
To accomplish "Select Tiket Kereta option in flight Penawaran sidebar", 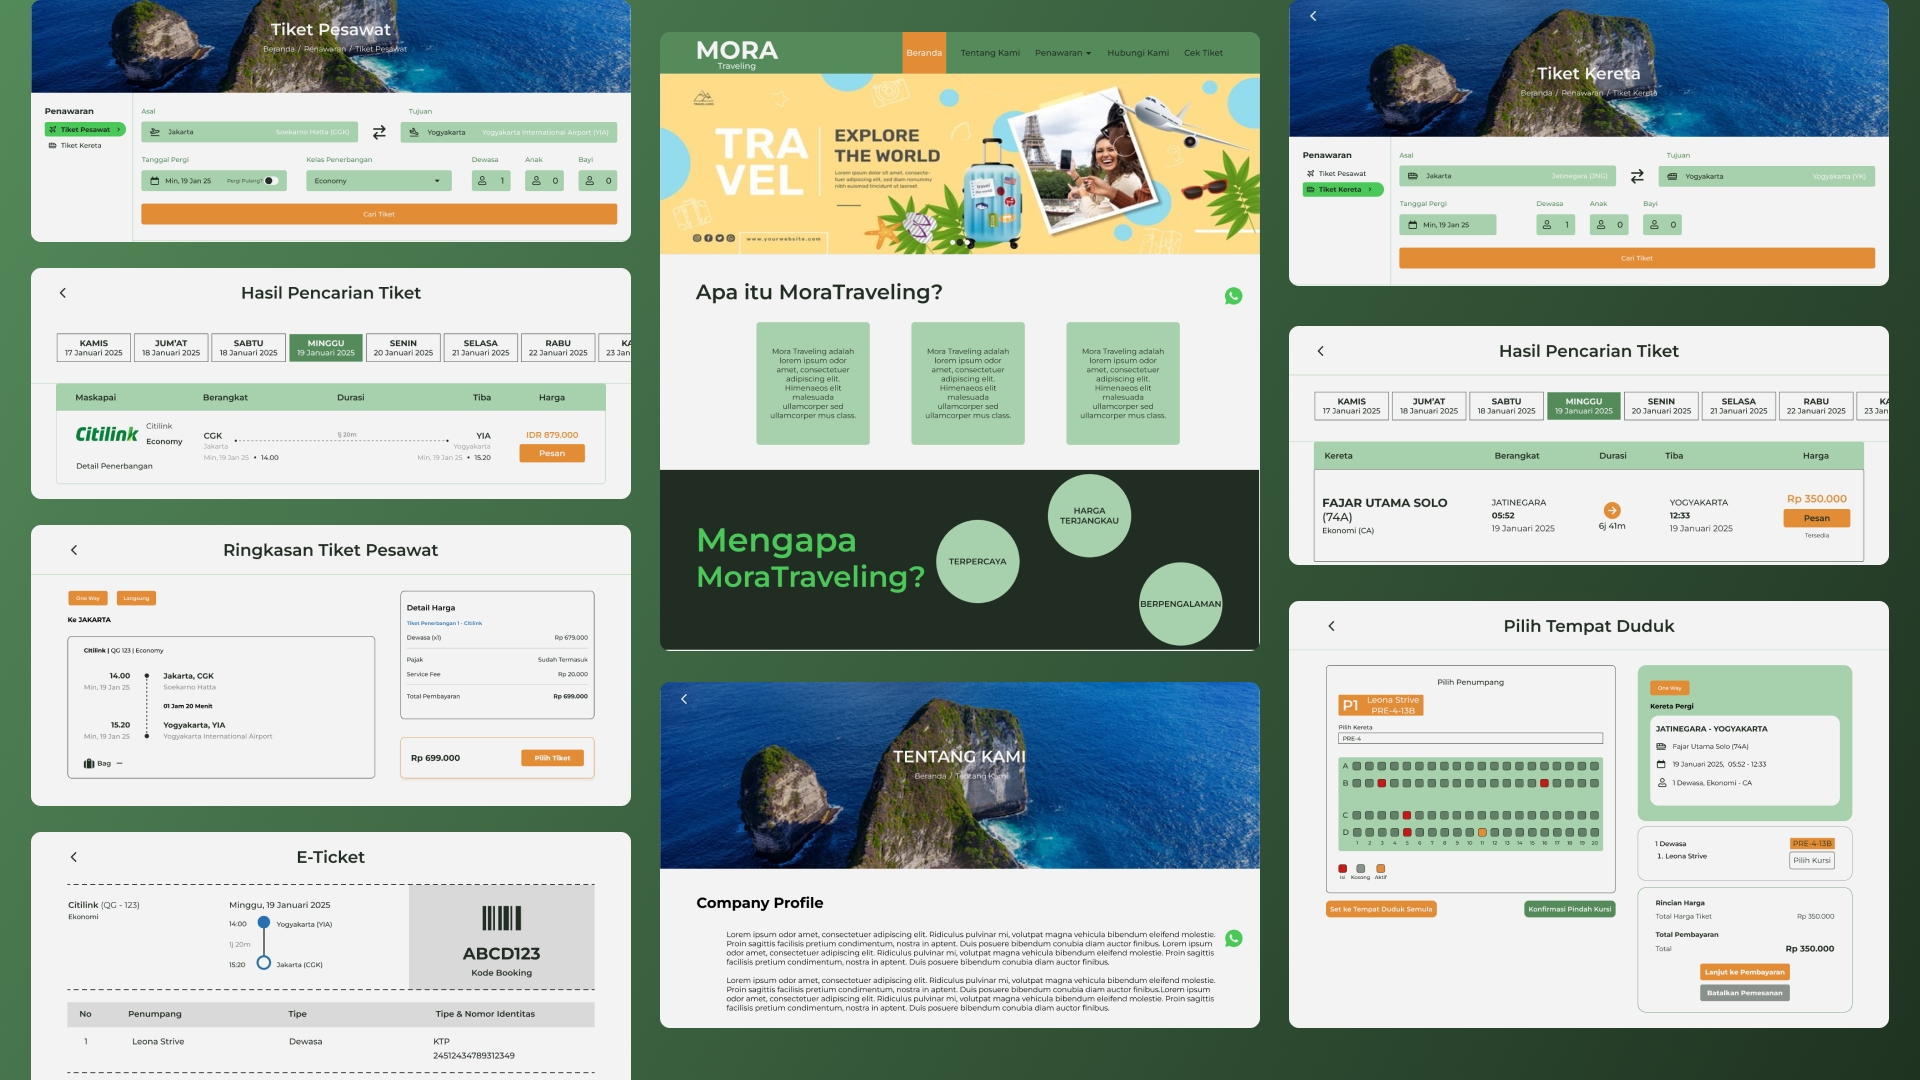I will (x=80, y=146).
